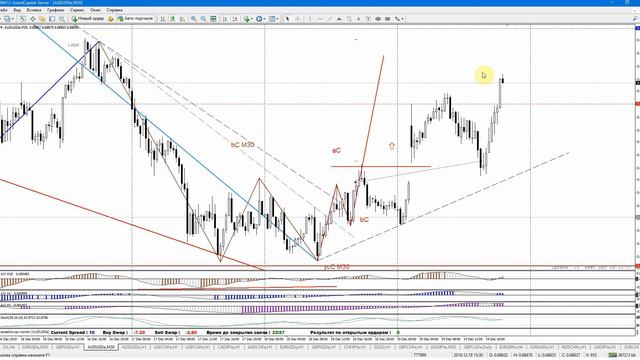Open the chart Templates icon
Image resolution: width=640 pixels, height=360 pixels.
click(x=272, y=19)
